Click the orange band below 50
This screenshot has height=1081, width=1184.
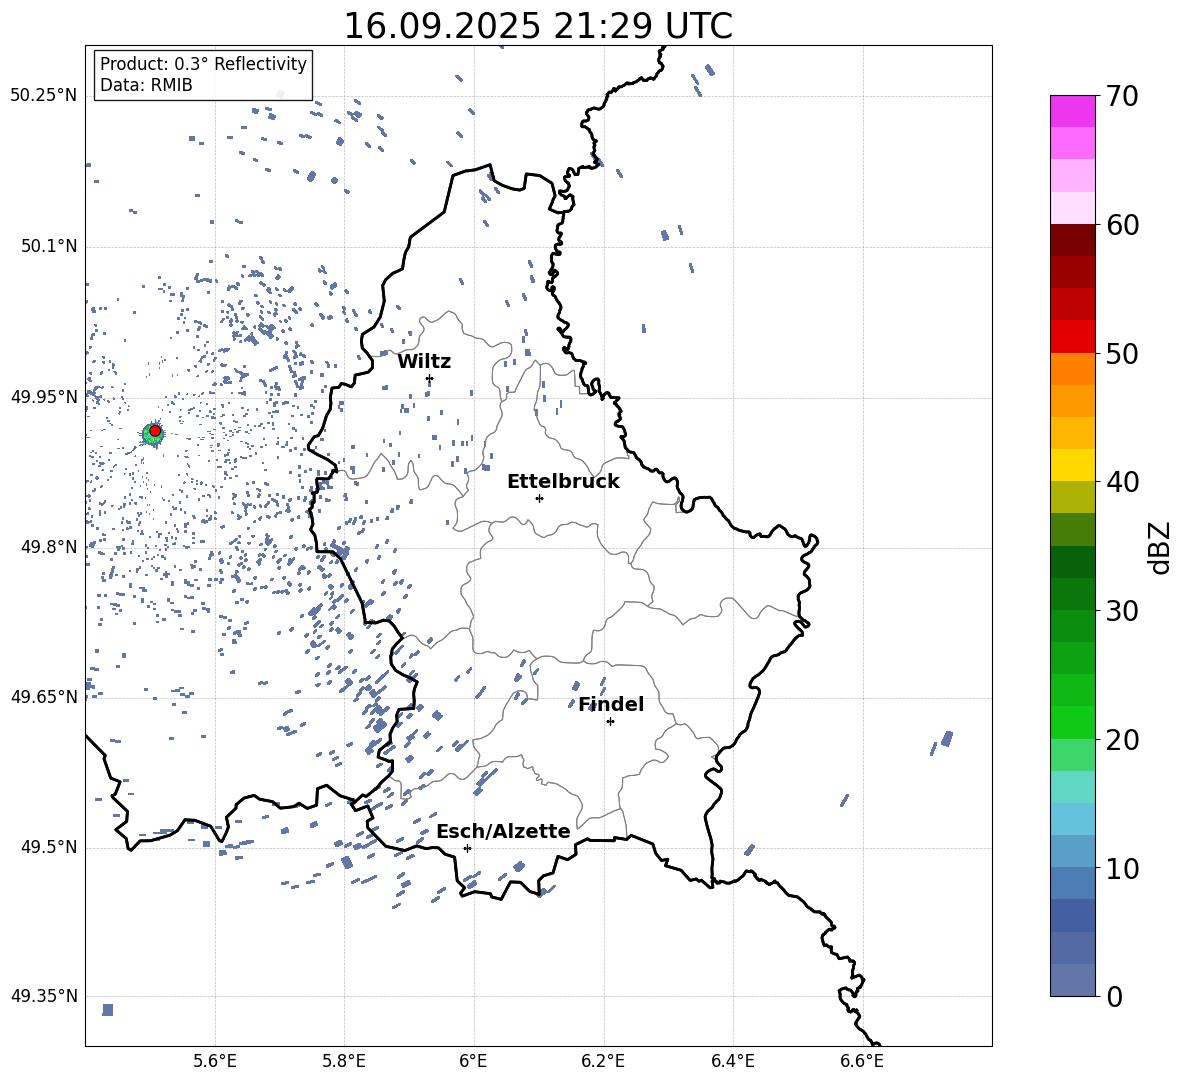pos(1072,369)
